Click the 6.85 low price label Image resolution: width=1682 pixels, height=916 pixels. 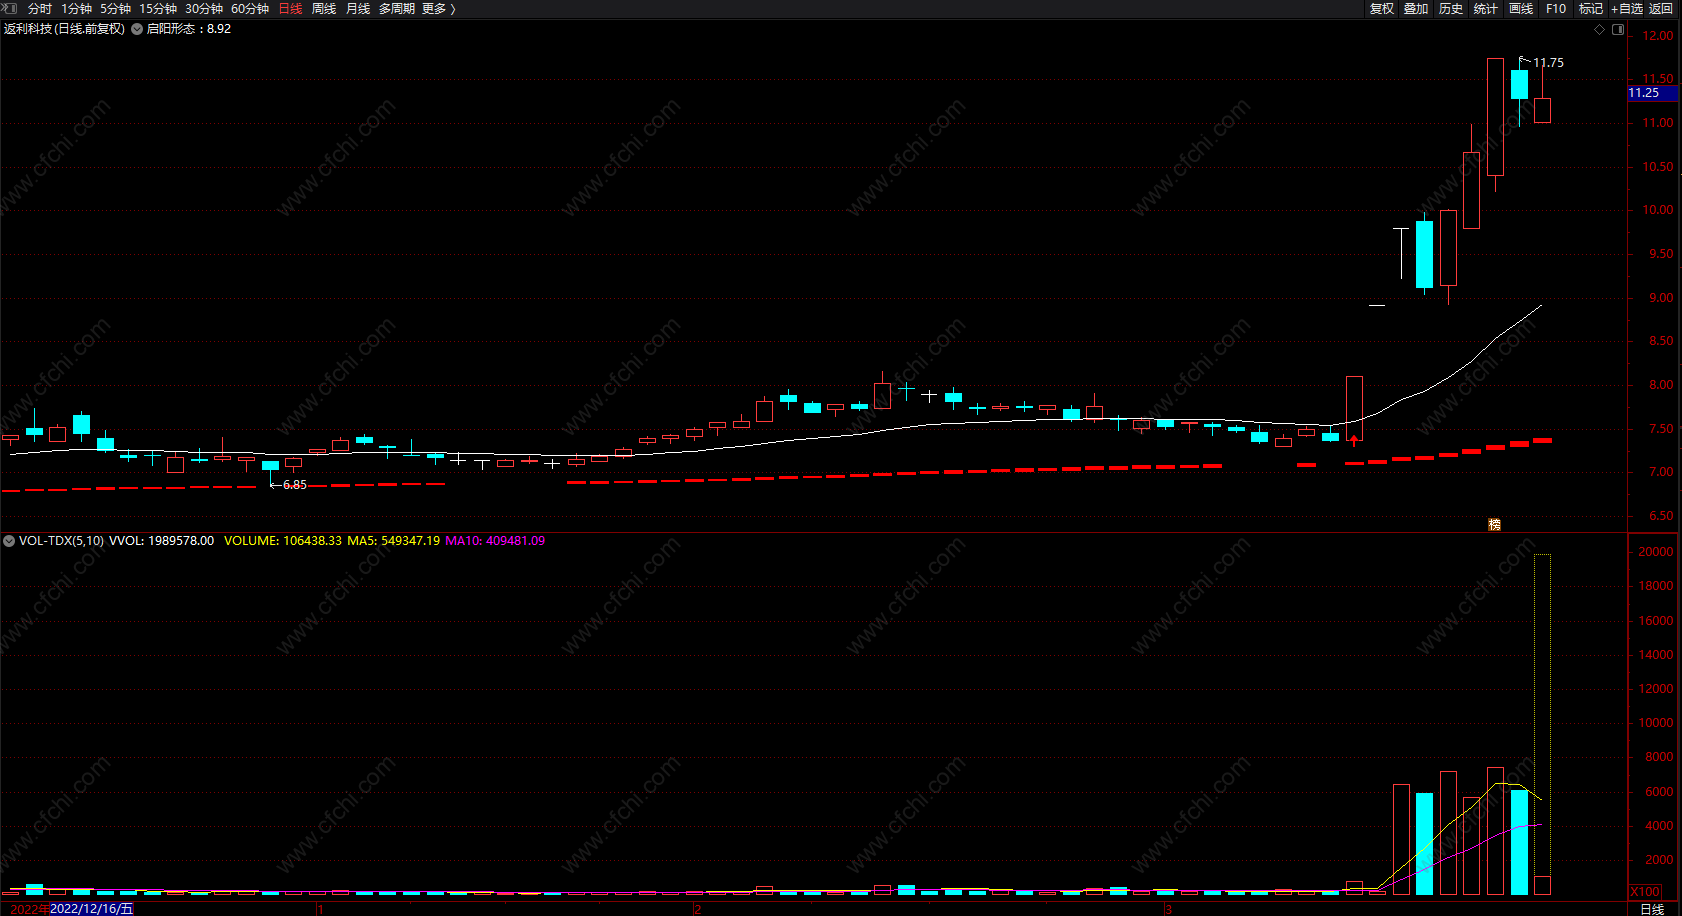pos(295,485)
